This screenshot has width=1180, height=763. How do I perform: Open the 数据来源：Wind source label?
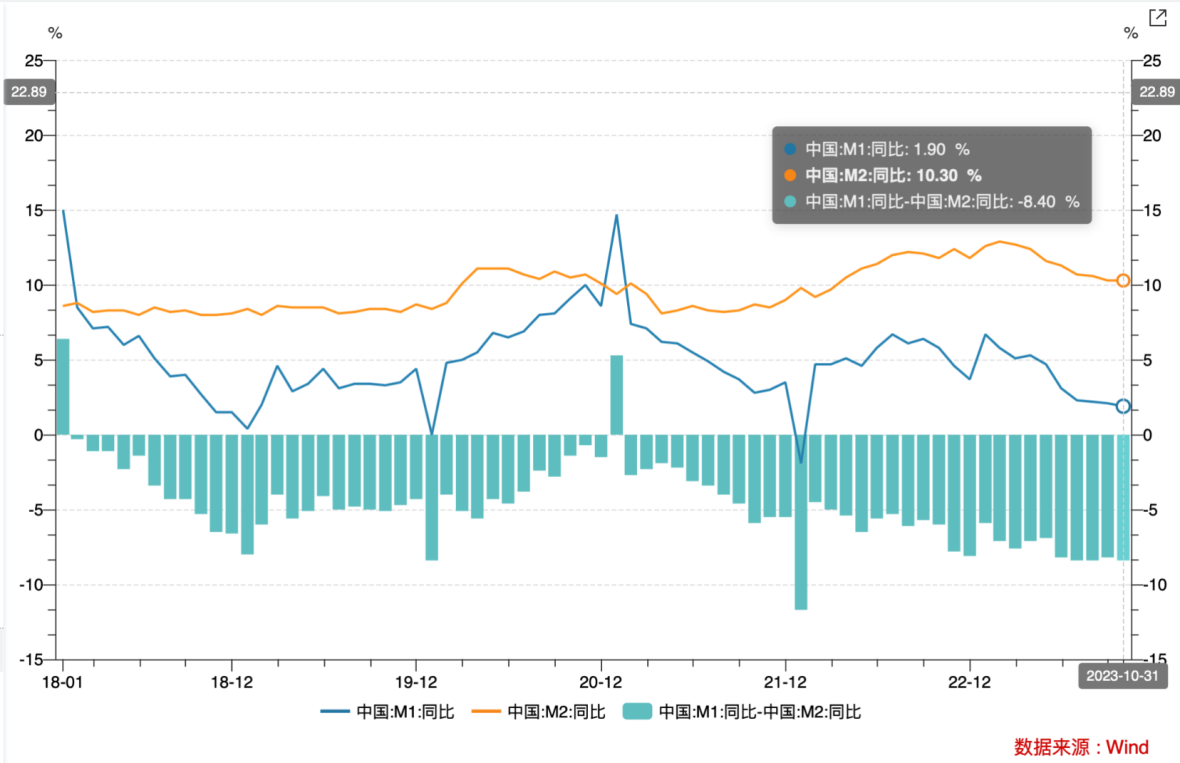(1081, 747)
